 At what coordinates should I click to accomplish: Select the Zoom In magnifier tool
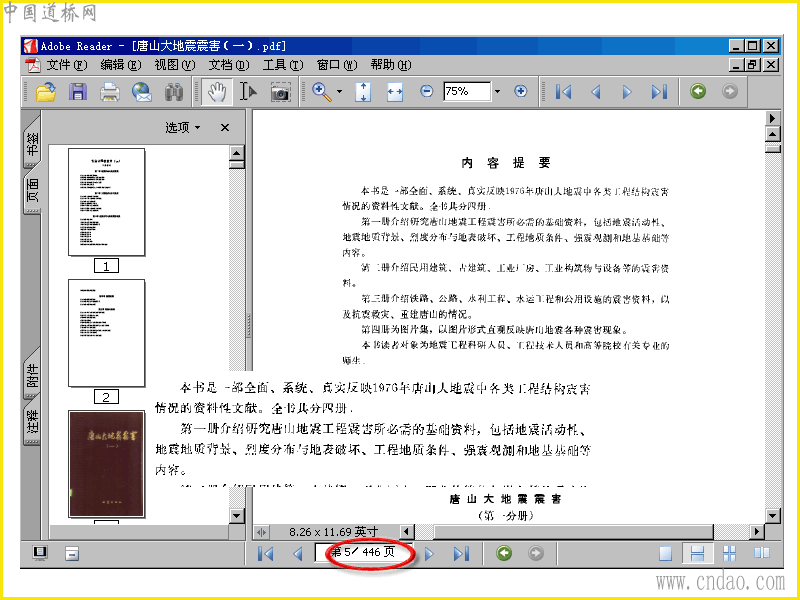click(x=321, y=92)
